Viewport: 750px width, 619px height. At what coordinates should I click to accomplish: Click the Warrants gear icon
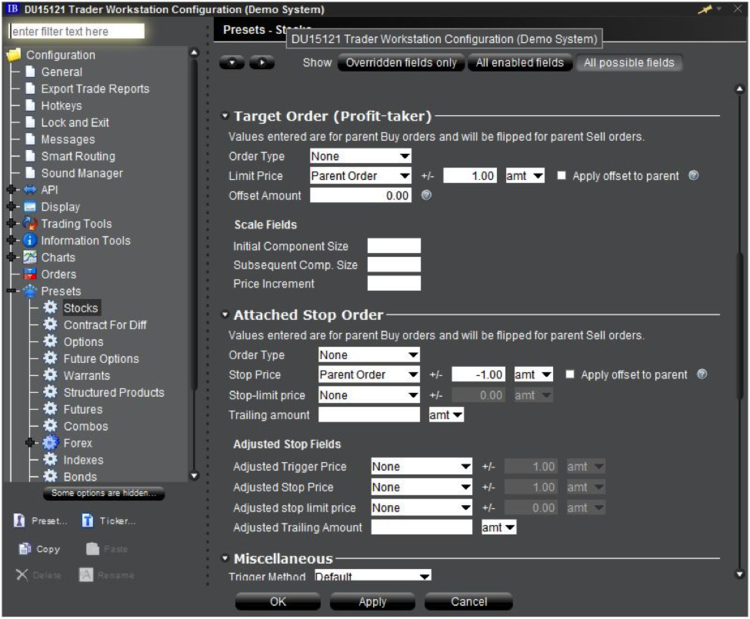coord(50,375)
